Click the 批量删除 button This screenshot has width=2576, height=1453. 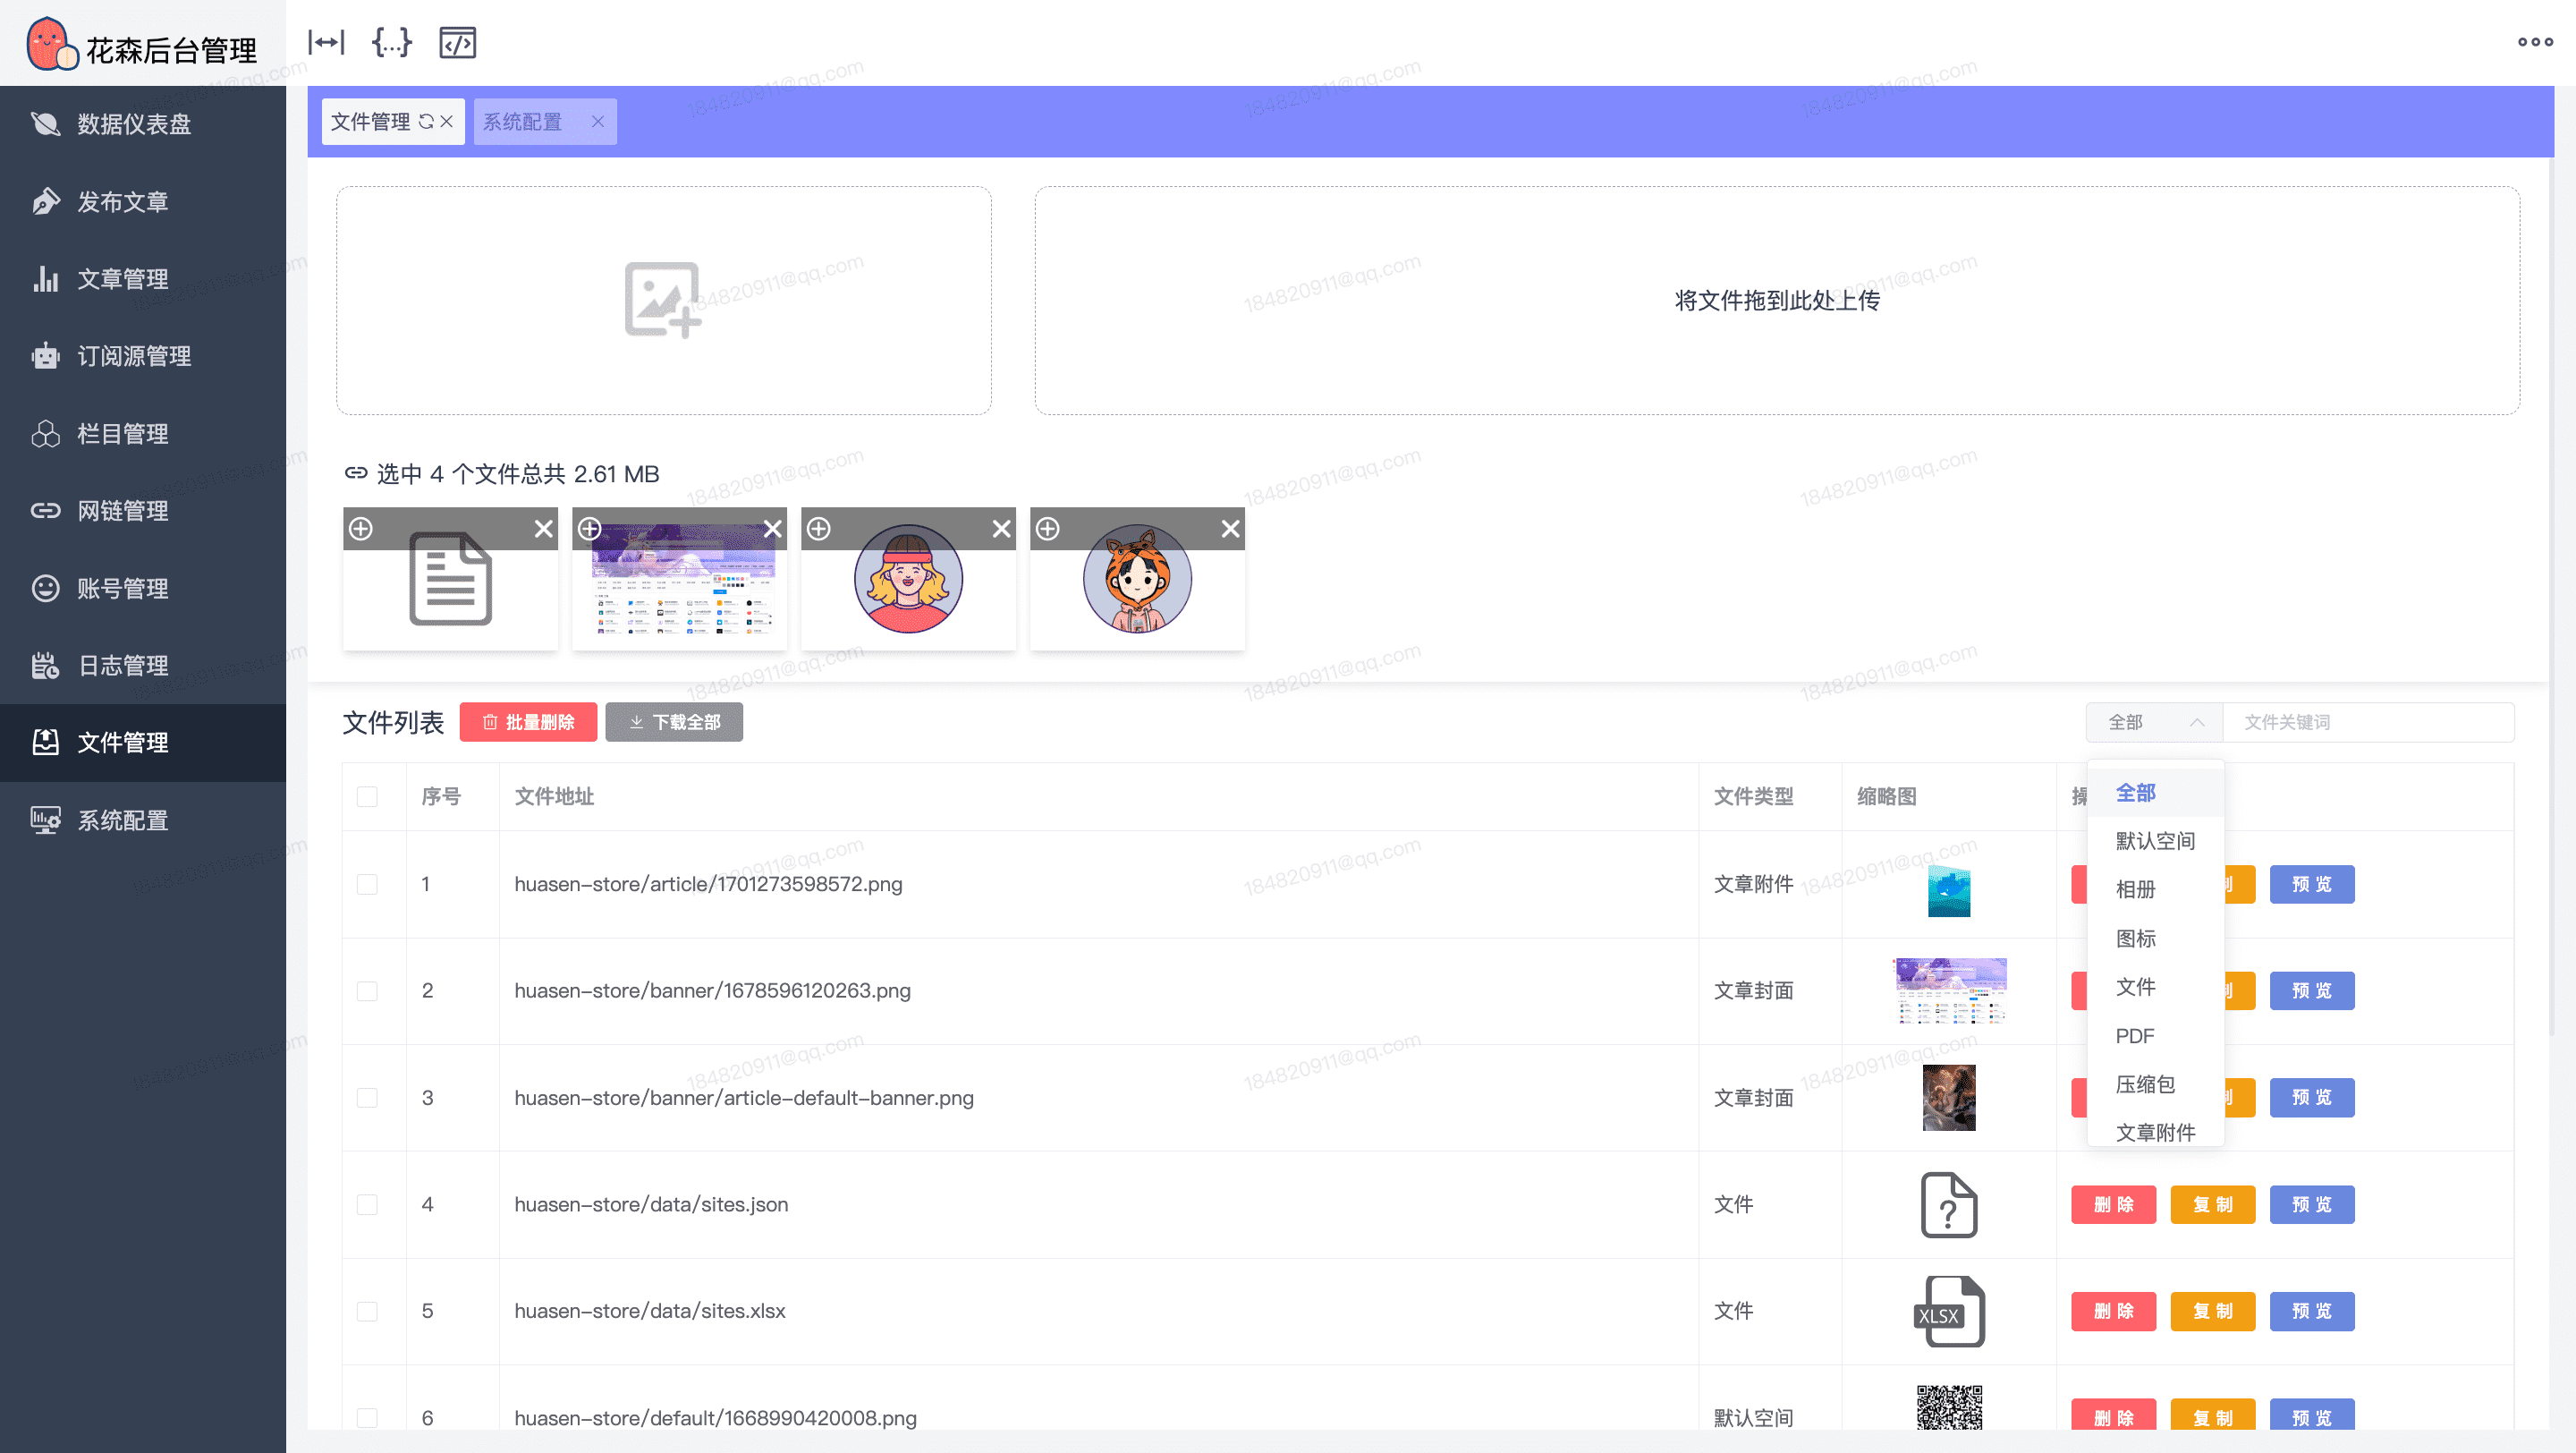coord(528,722)
